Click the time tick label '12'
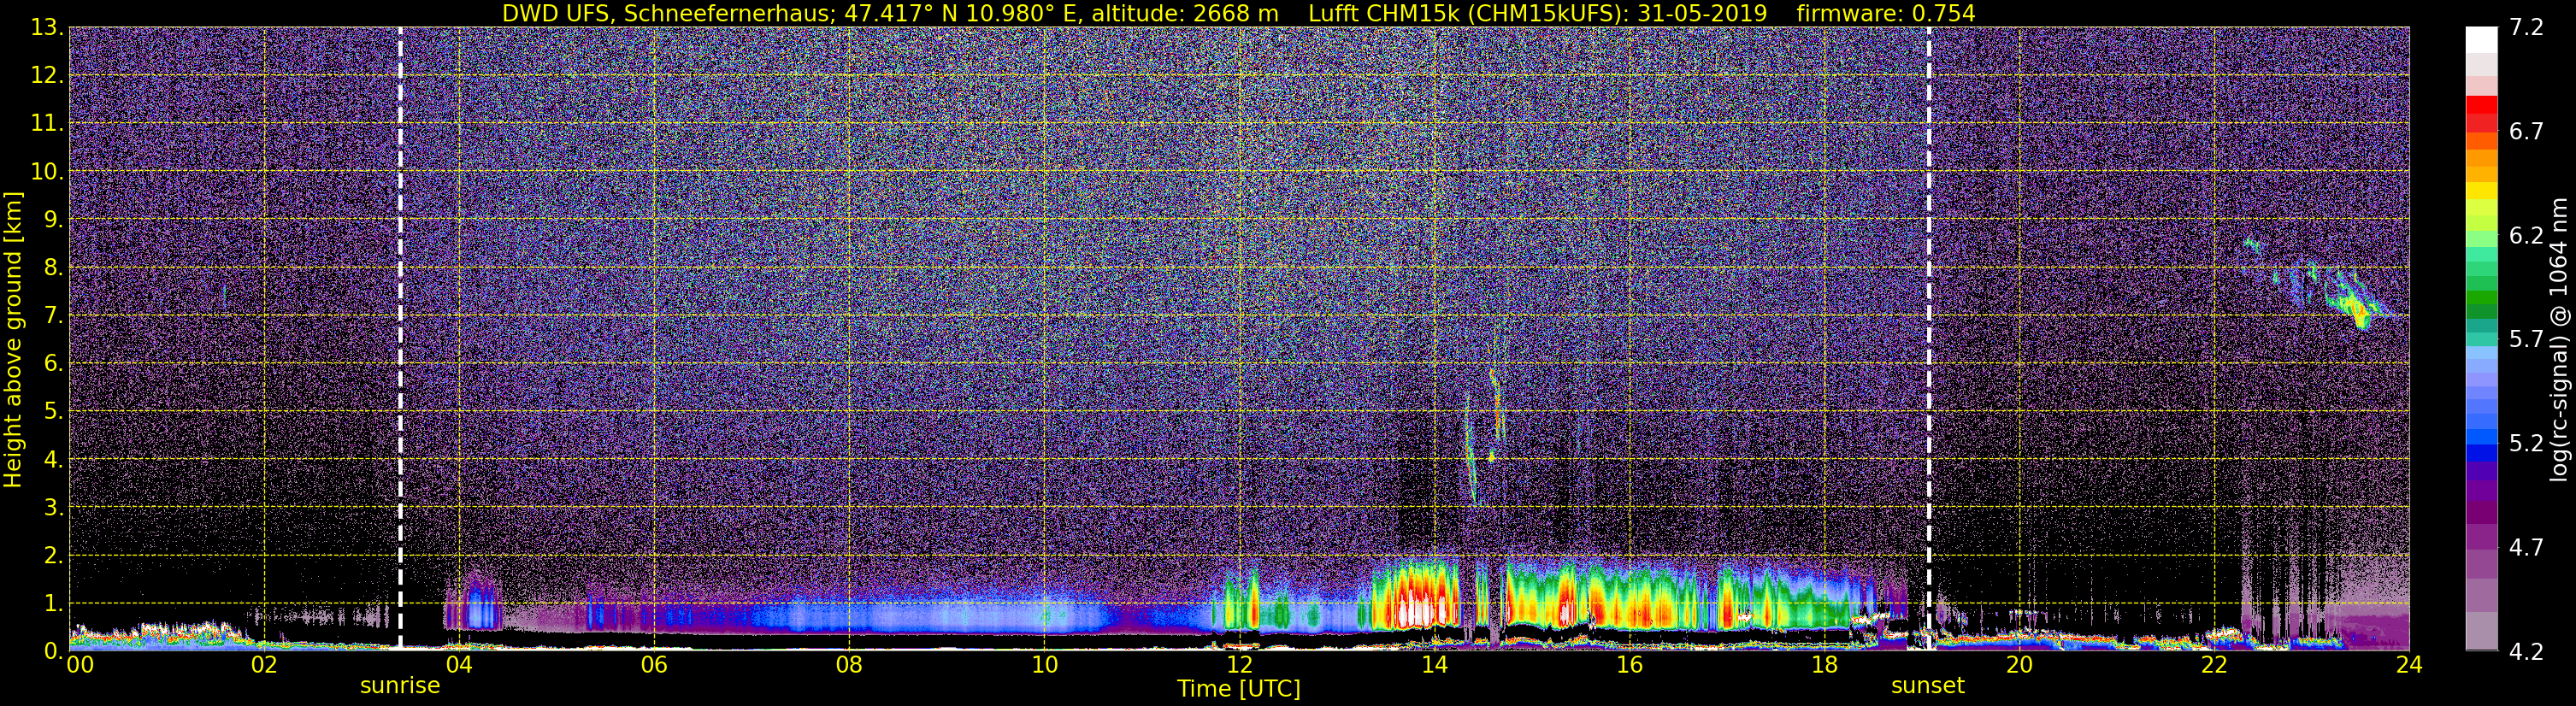 coord(1239,666)
